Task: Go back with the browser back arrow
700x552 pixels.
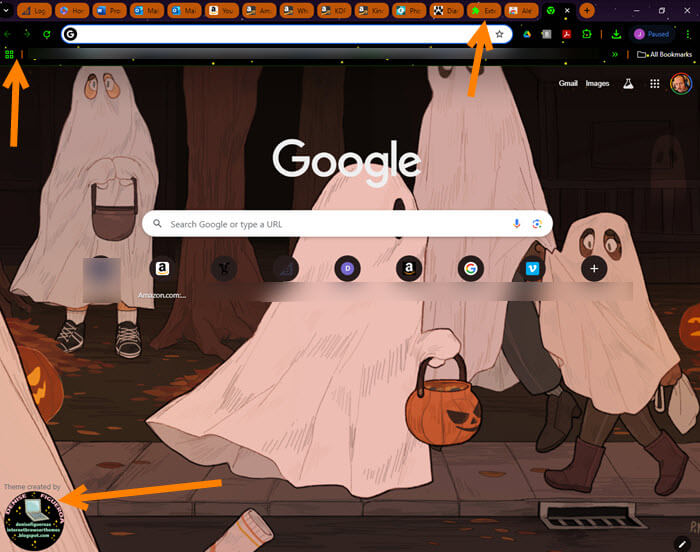Action: 8,34
